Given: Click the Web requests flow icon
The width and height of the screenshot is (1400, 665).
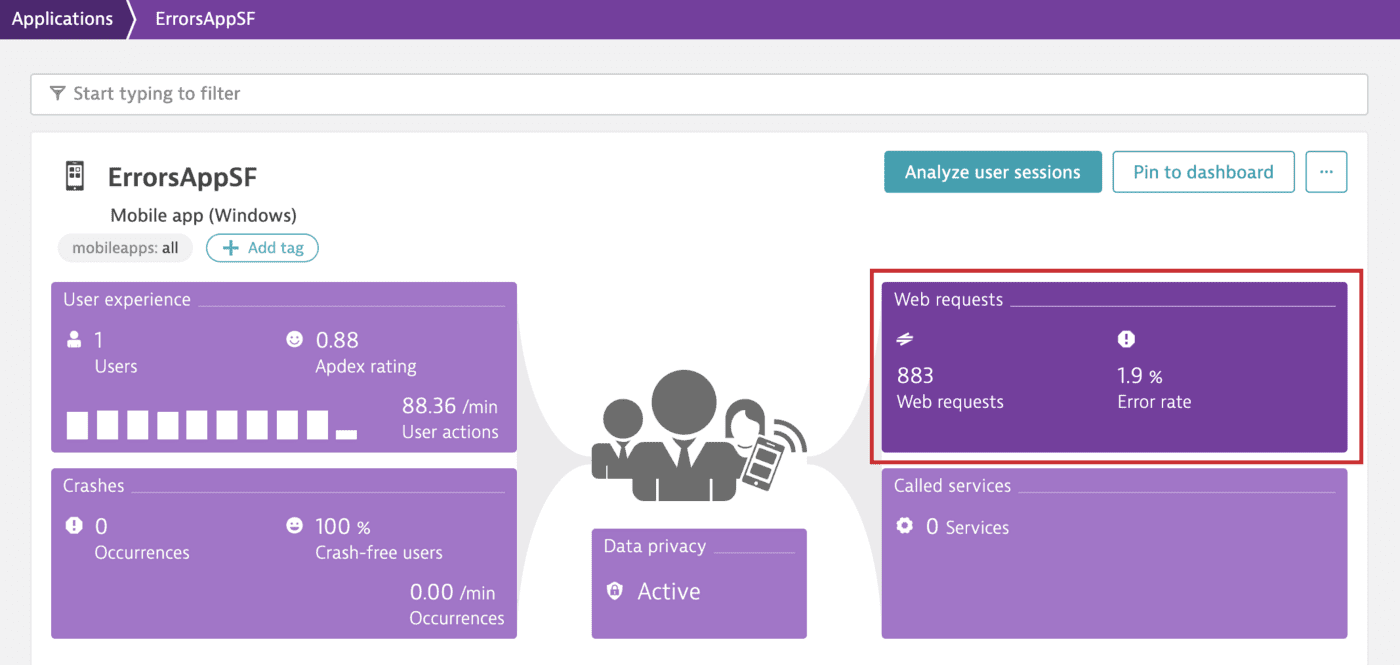Looking at the screenshot, I should point(905,338).
